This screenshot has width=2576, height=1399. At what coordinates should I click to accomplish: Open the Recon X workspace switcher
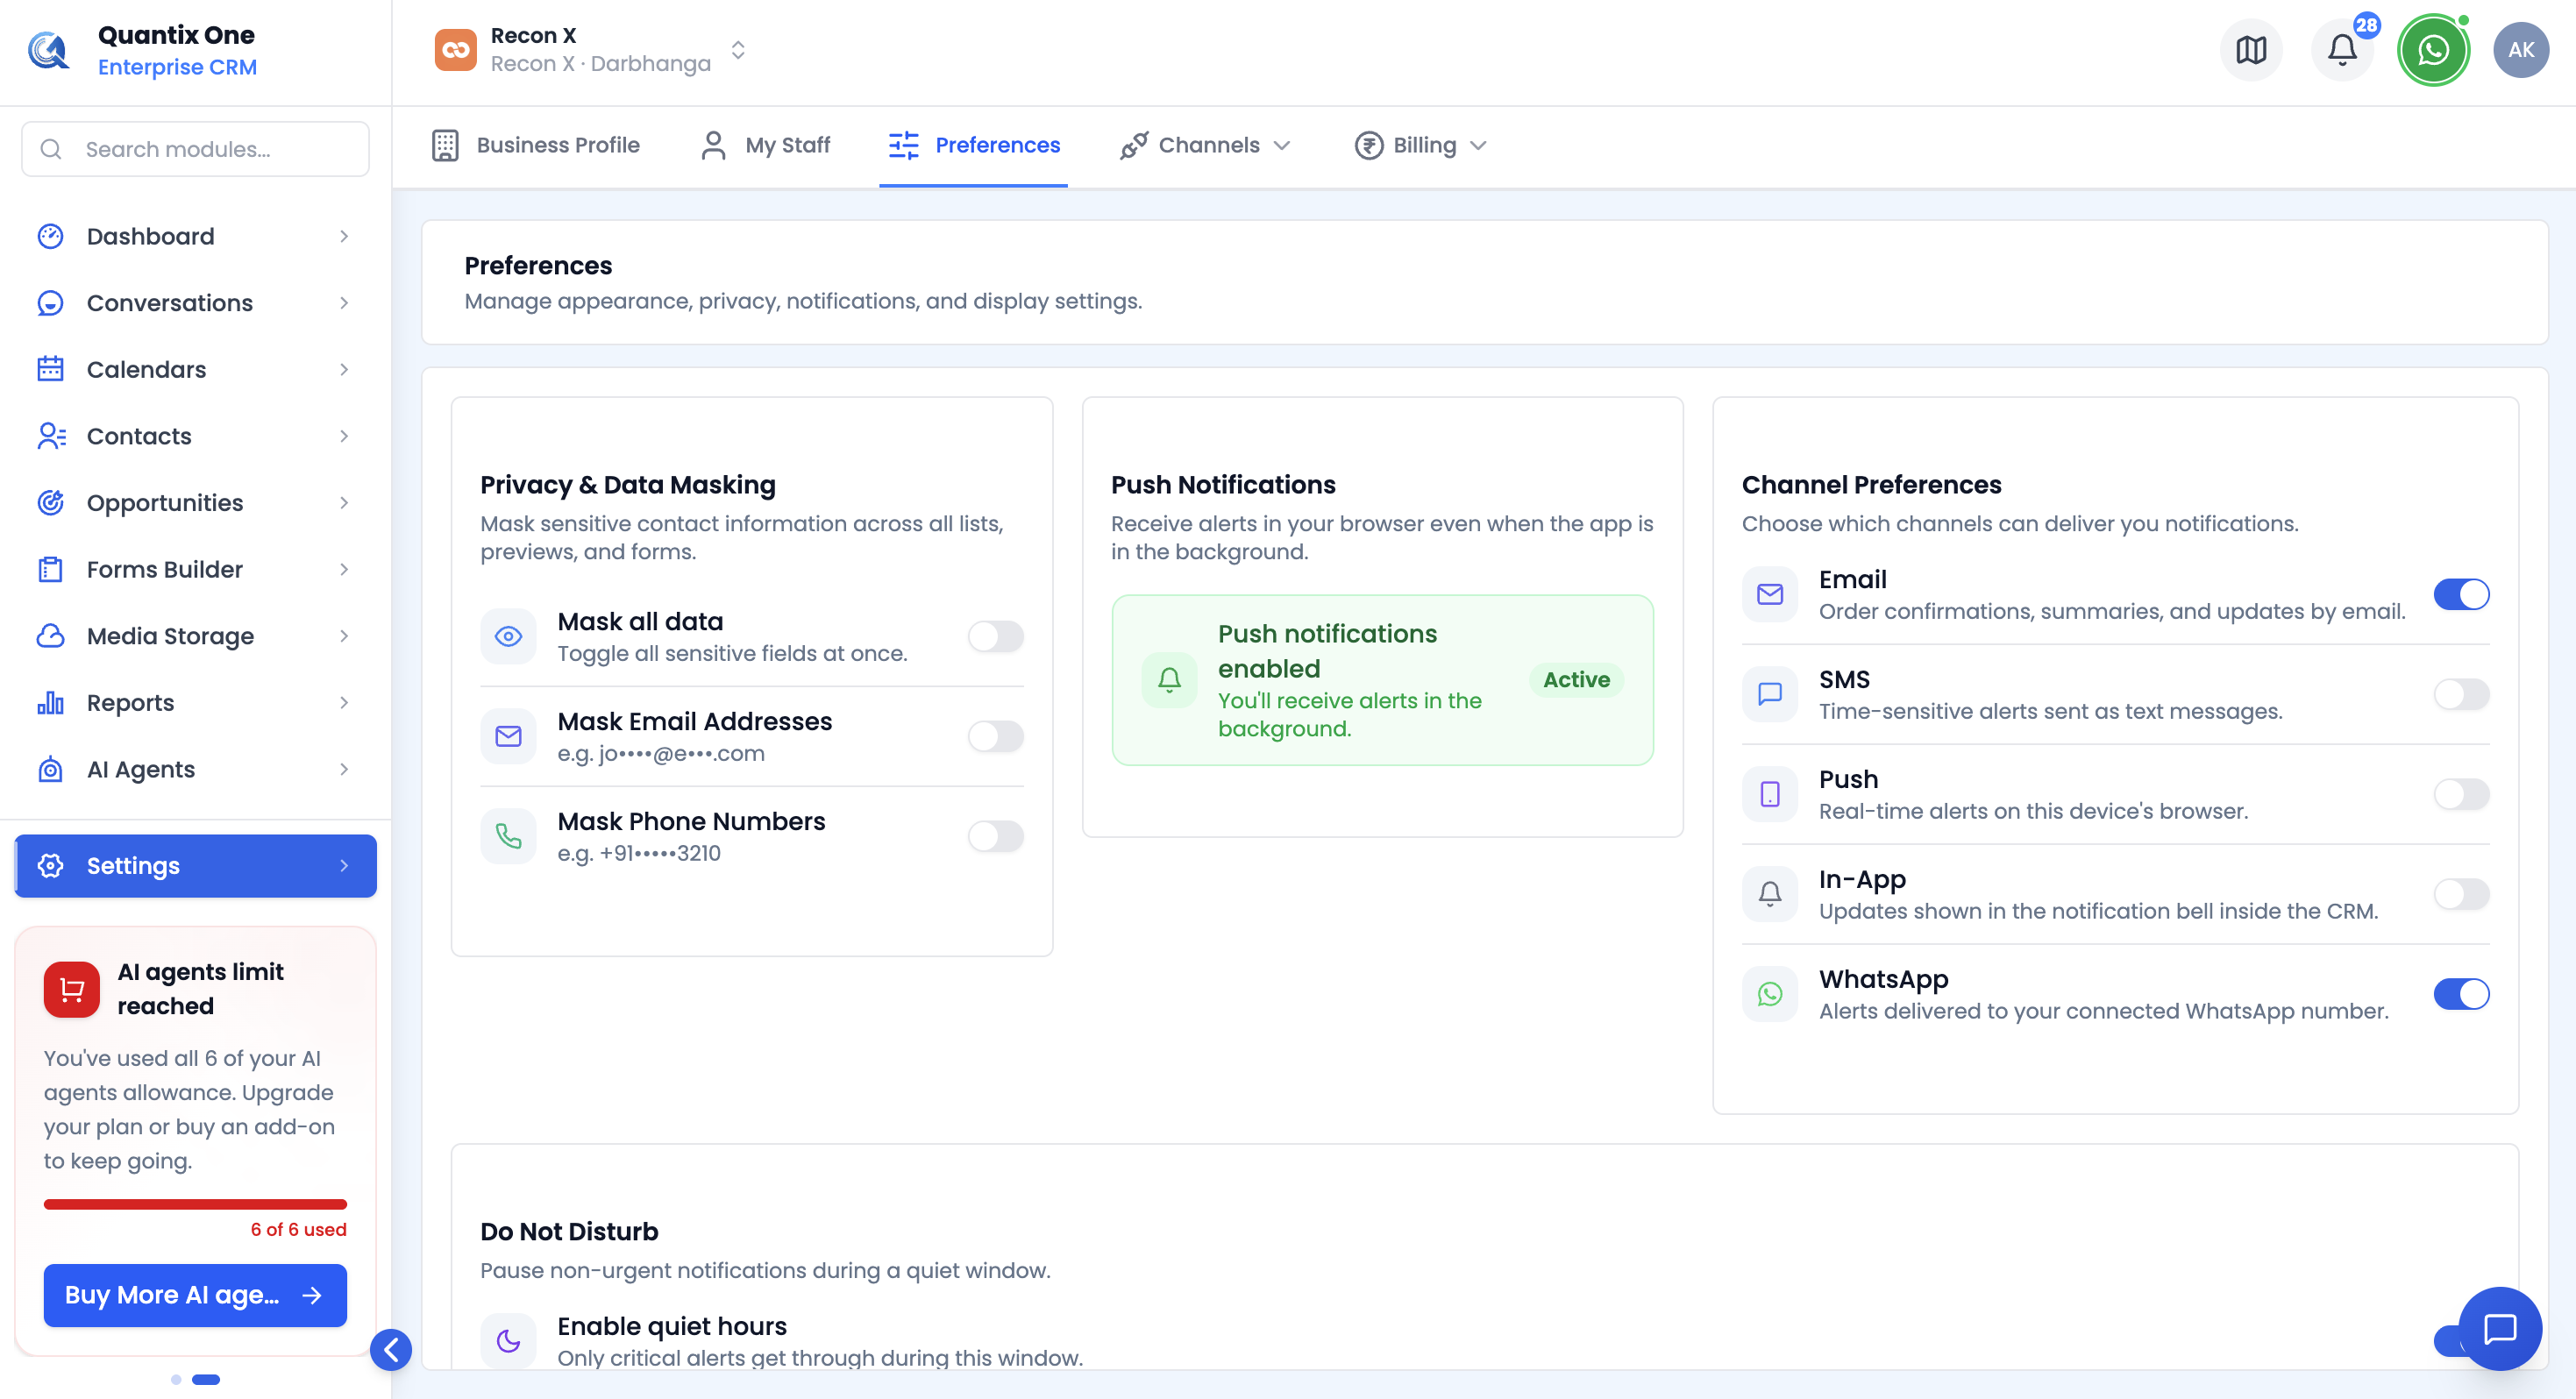click(591, 50)
